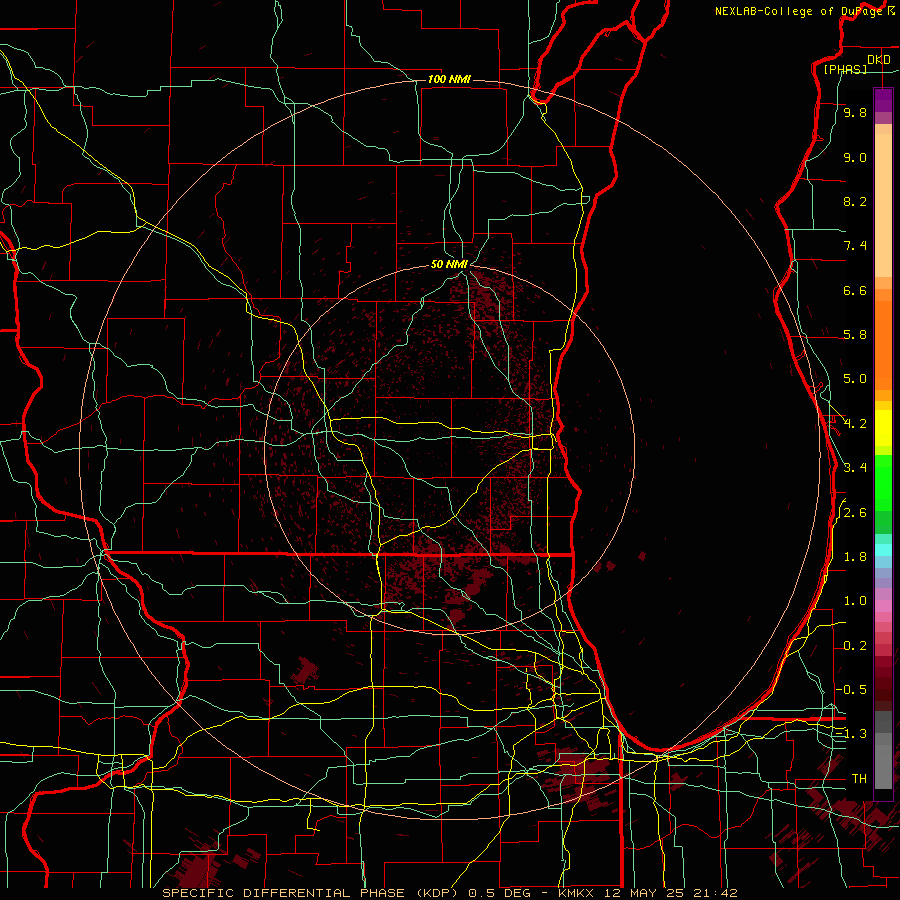
Task: Pick the light peach band of color bar
Action: pos(883,205)
